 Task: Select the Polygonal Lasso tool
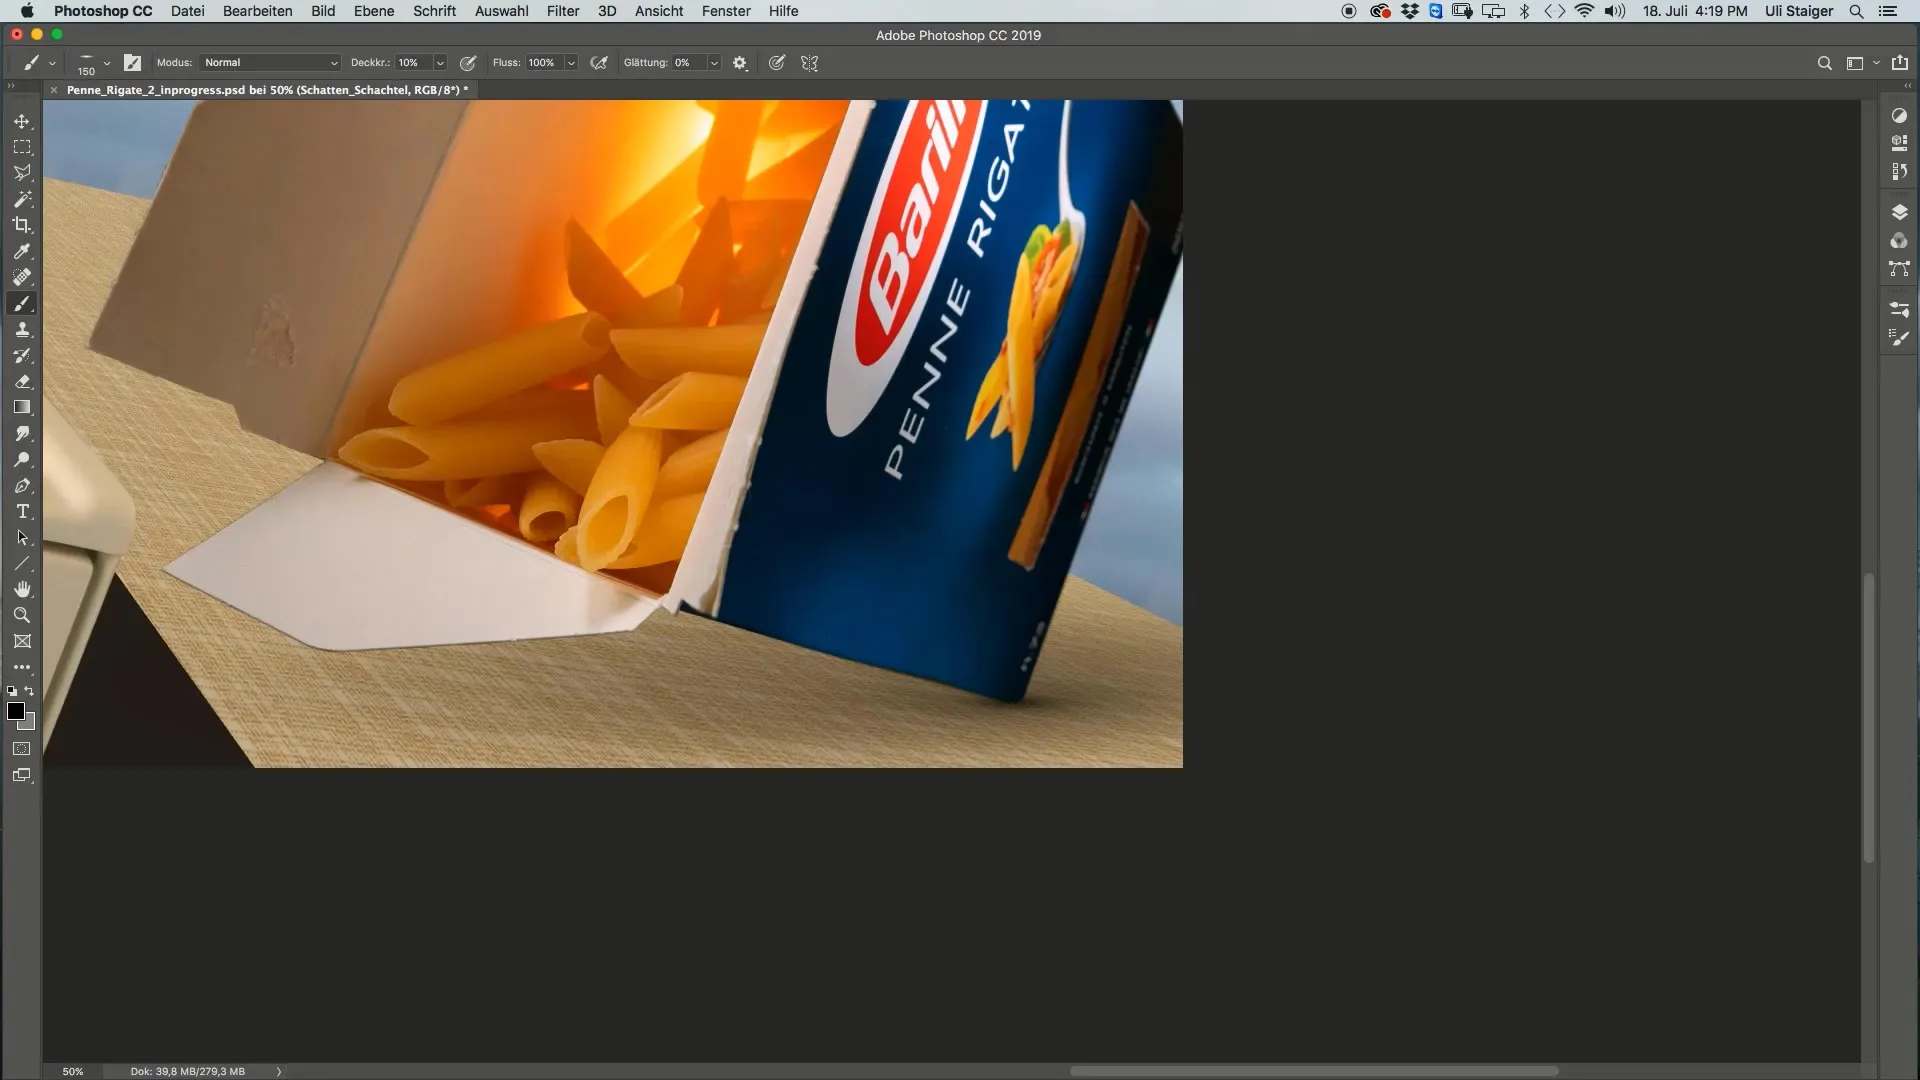pyautogui.click(x=22, y=173)
